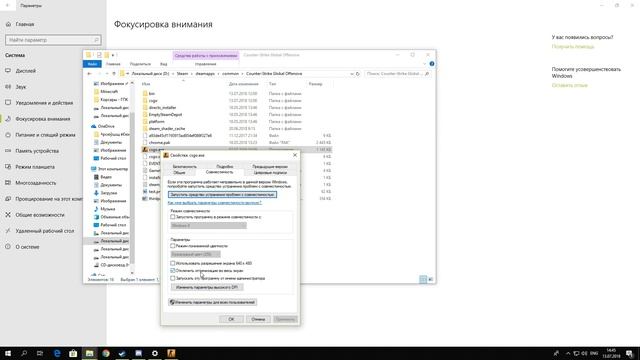The width and height of the screenshot is (640, 360).
Task: Enable compatibility mode checkbox
Action: [x=173, y=217]
